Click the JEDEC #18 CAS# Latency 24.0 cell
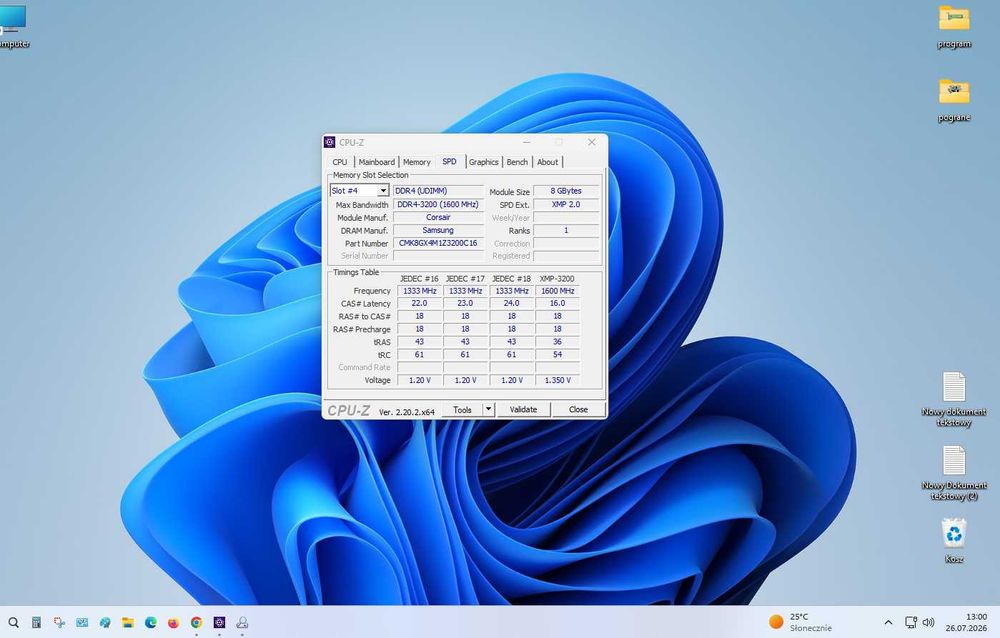 [511, 304]
